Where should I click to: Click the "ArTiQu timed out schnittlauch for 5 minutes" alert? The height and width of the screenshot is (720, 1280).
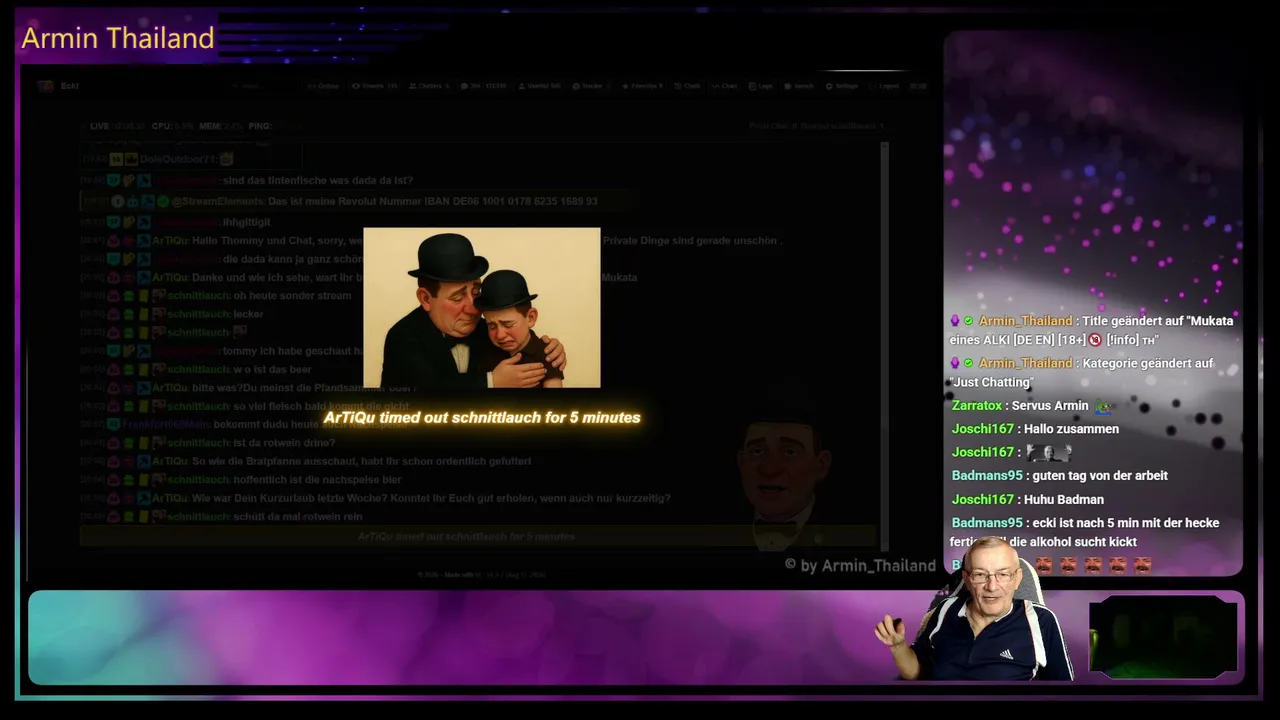482,418
